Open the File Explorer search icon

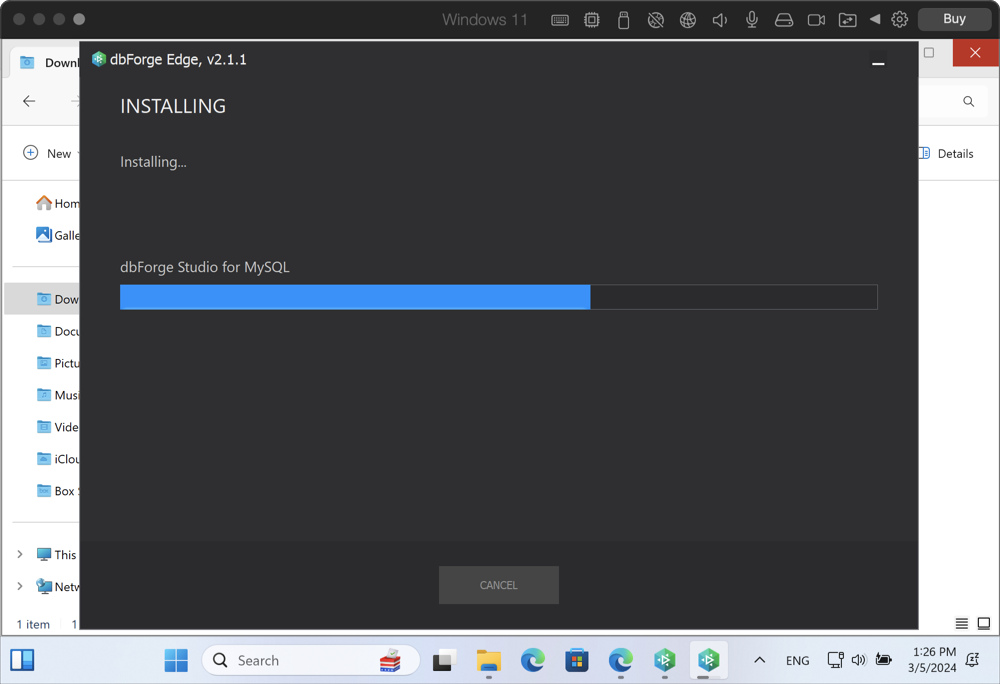(x=968, y=101)
